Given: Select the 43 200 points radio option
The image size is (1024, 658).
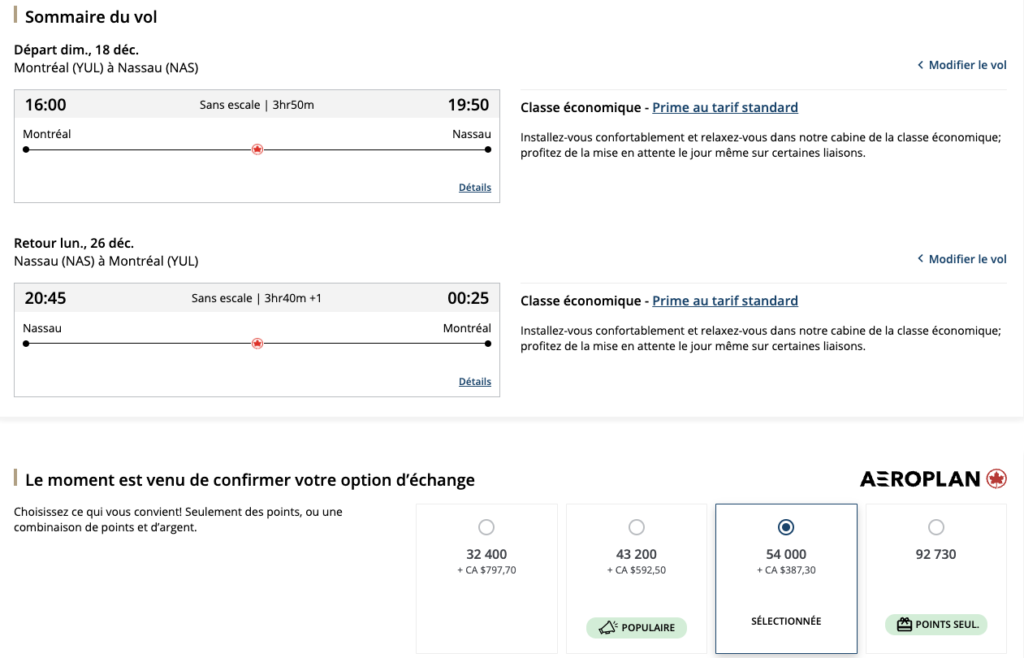Looking at the screenshot, I should 636,527.
